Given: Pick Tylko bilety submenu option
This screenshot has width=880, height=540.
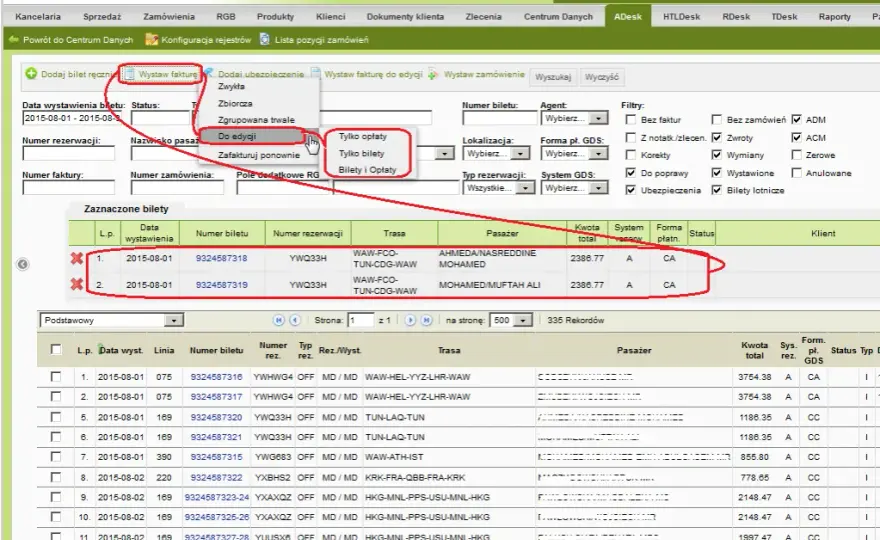Looking at the screenshot, I should [x=361, y=153].
